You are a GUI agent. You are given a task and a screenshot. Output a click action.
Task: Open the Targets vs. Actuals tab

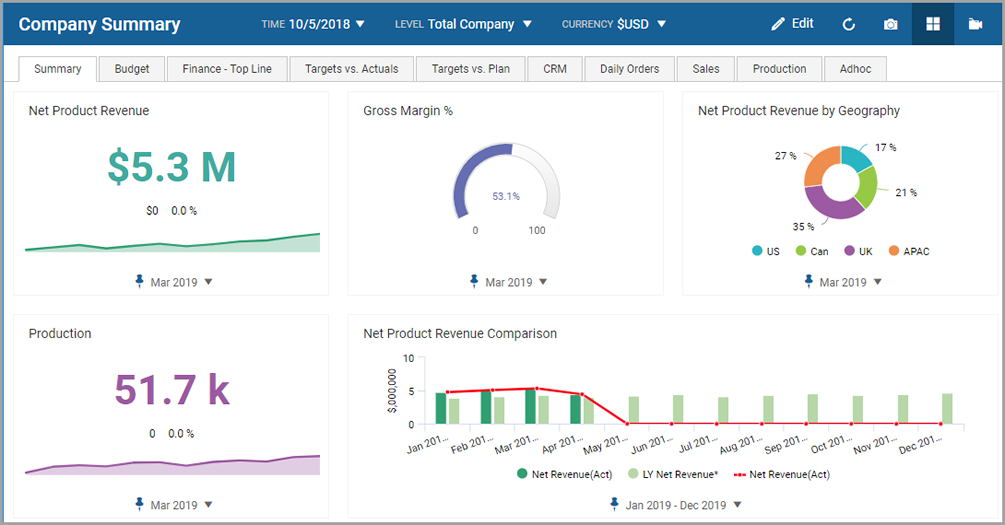point(351,69)
